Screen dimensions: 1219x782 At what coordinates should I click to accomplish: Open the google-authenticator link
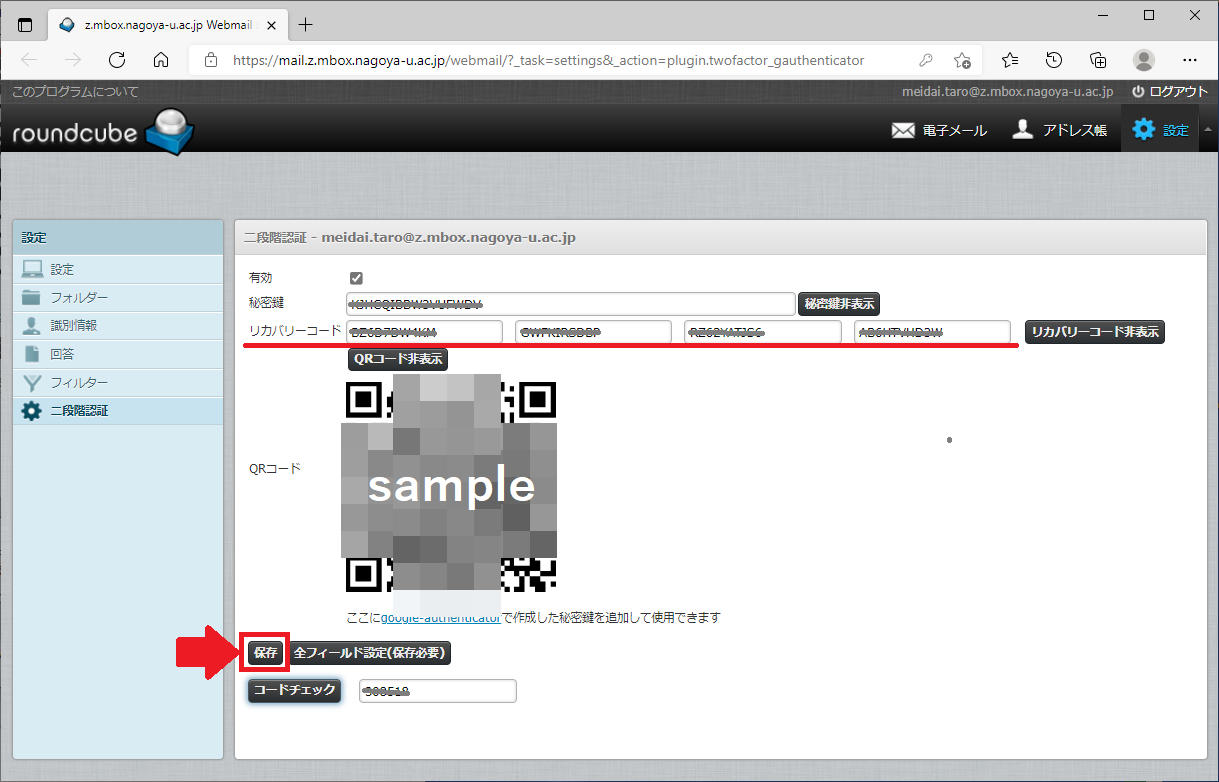point(441,618)
